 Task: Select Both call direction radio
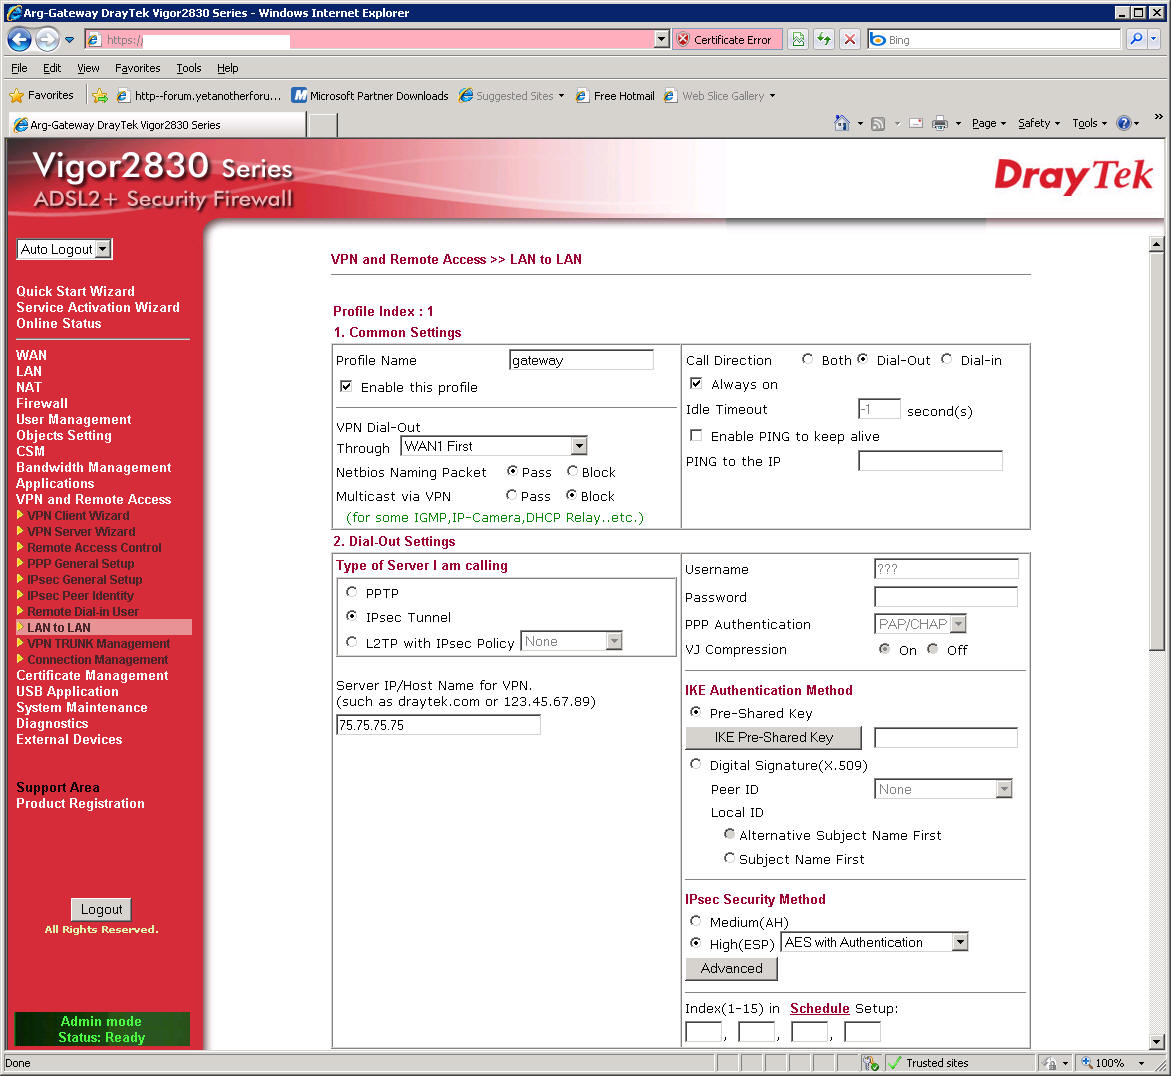[807, 359]
